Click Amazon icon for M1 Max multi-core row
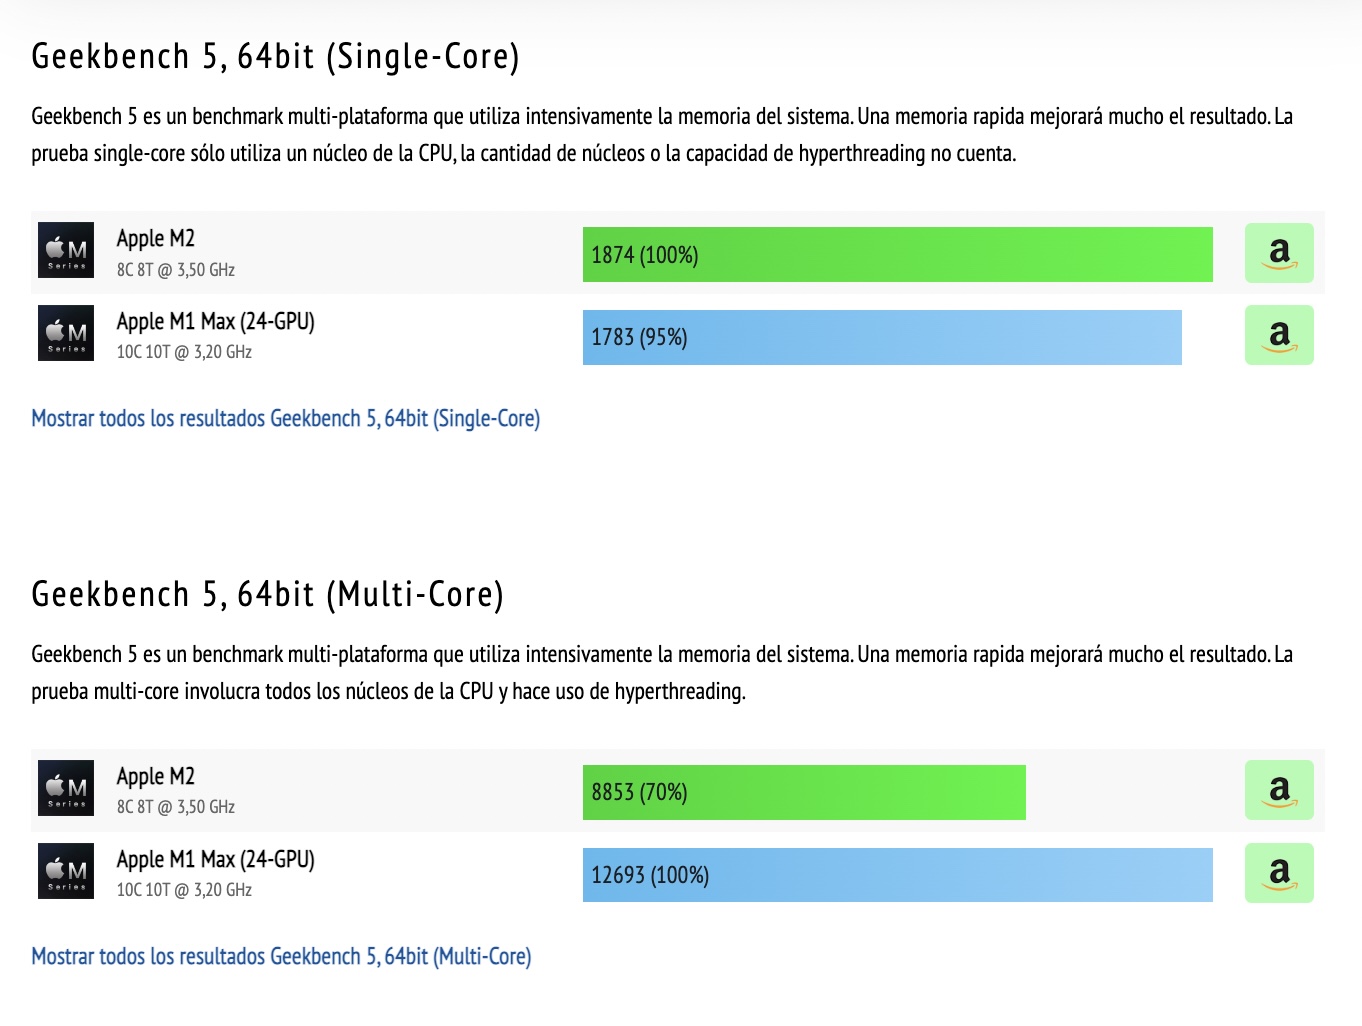Screen dimensions: 1362x1026 [1279, 873]
